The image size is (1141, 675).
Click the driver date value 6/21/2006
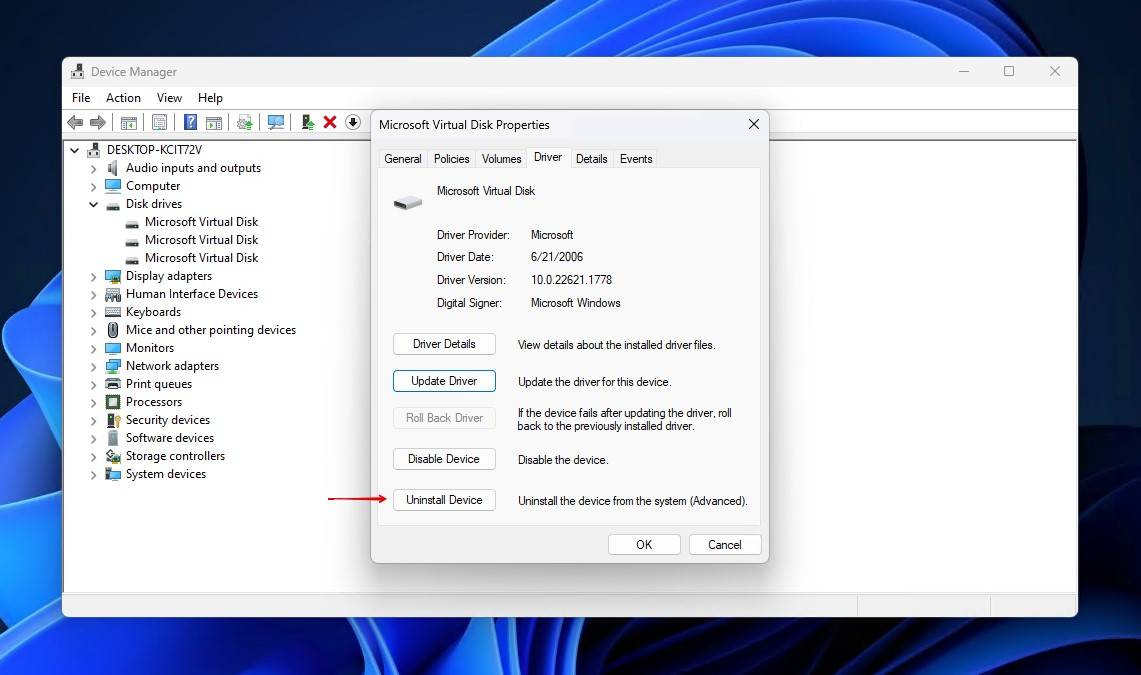(x=557, y=257)
